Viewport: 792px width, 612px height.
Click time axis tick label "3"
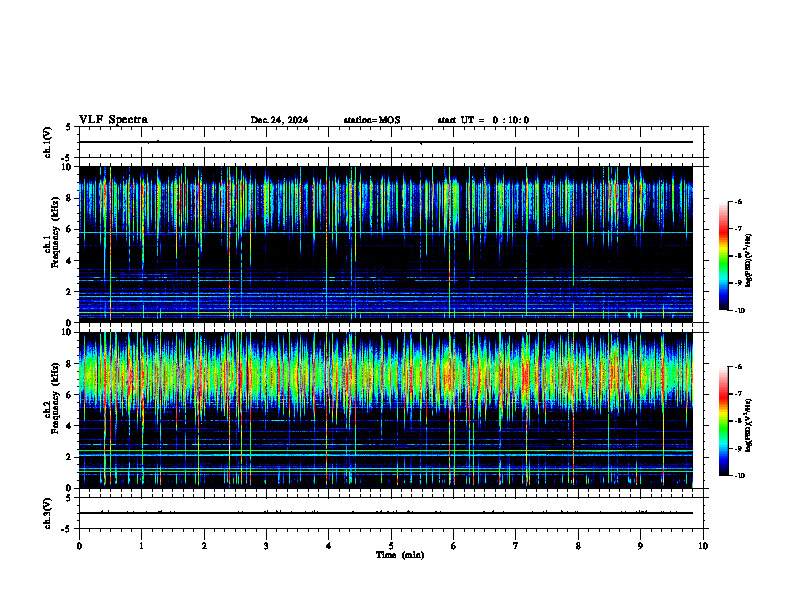pyautogui.click(x=266, y=546)
